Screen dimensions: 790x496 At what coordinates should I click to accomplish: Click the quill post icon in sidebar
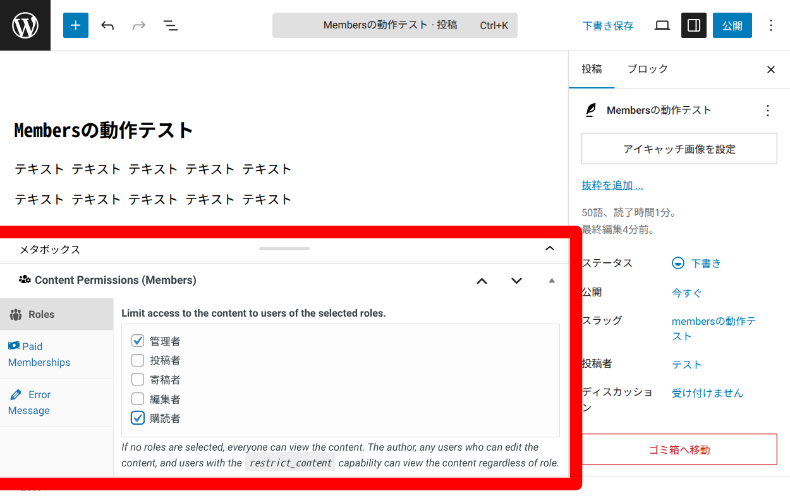coord(591,110)
